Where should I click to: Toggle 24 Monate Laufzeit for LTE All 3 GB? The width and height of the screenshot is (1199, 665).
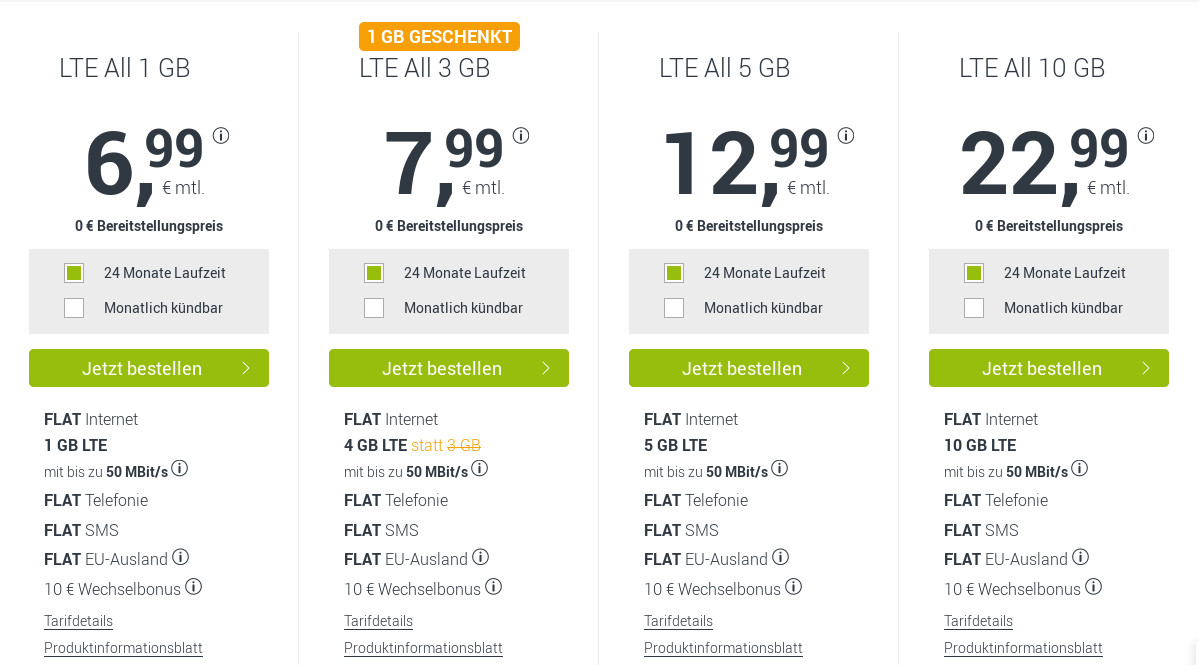click(x=374, y=273)
